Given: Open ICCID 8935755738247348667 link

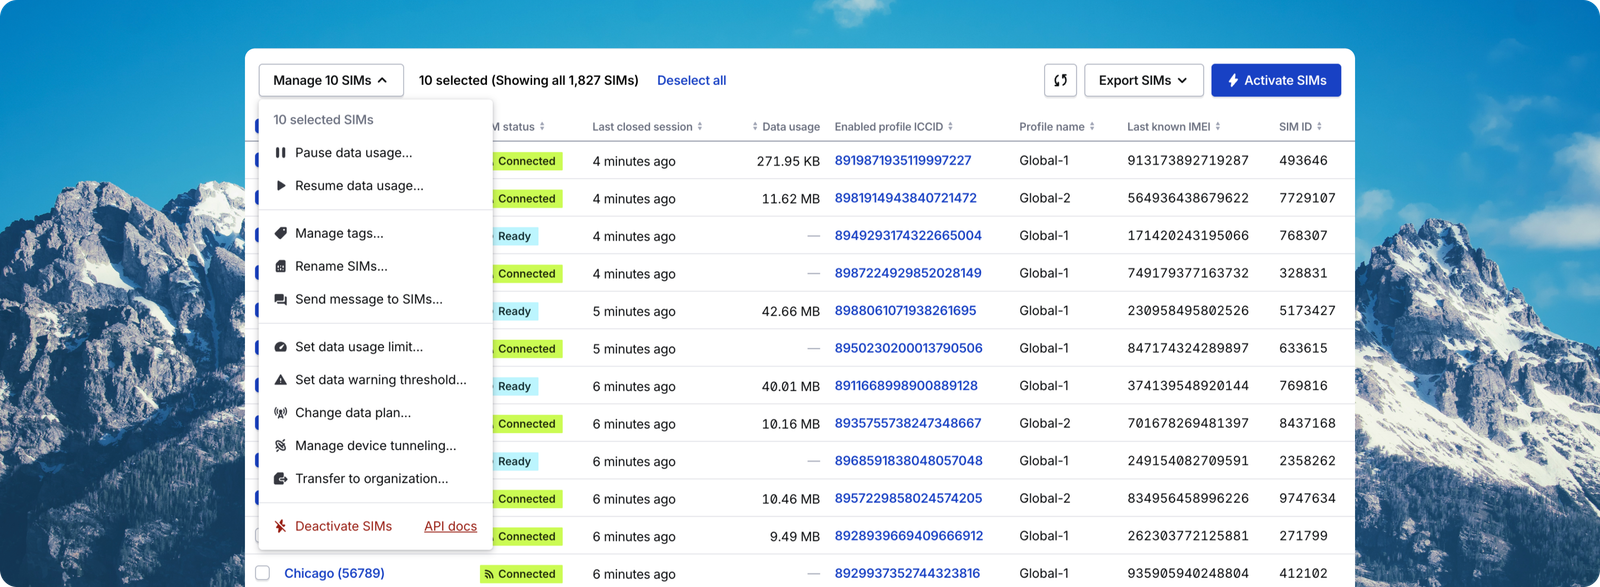Looking at the screenshot, I should tap(908, 423).
